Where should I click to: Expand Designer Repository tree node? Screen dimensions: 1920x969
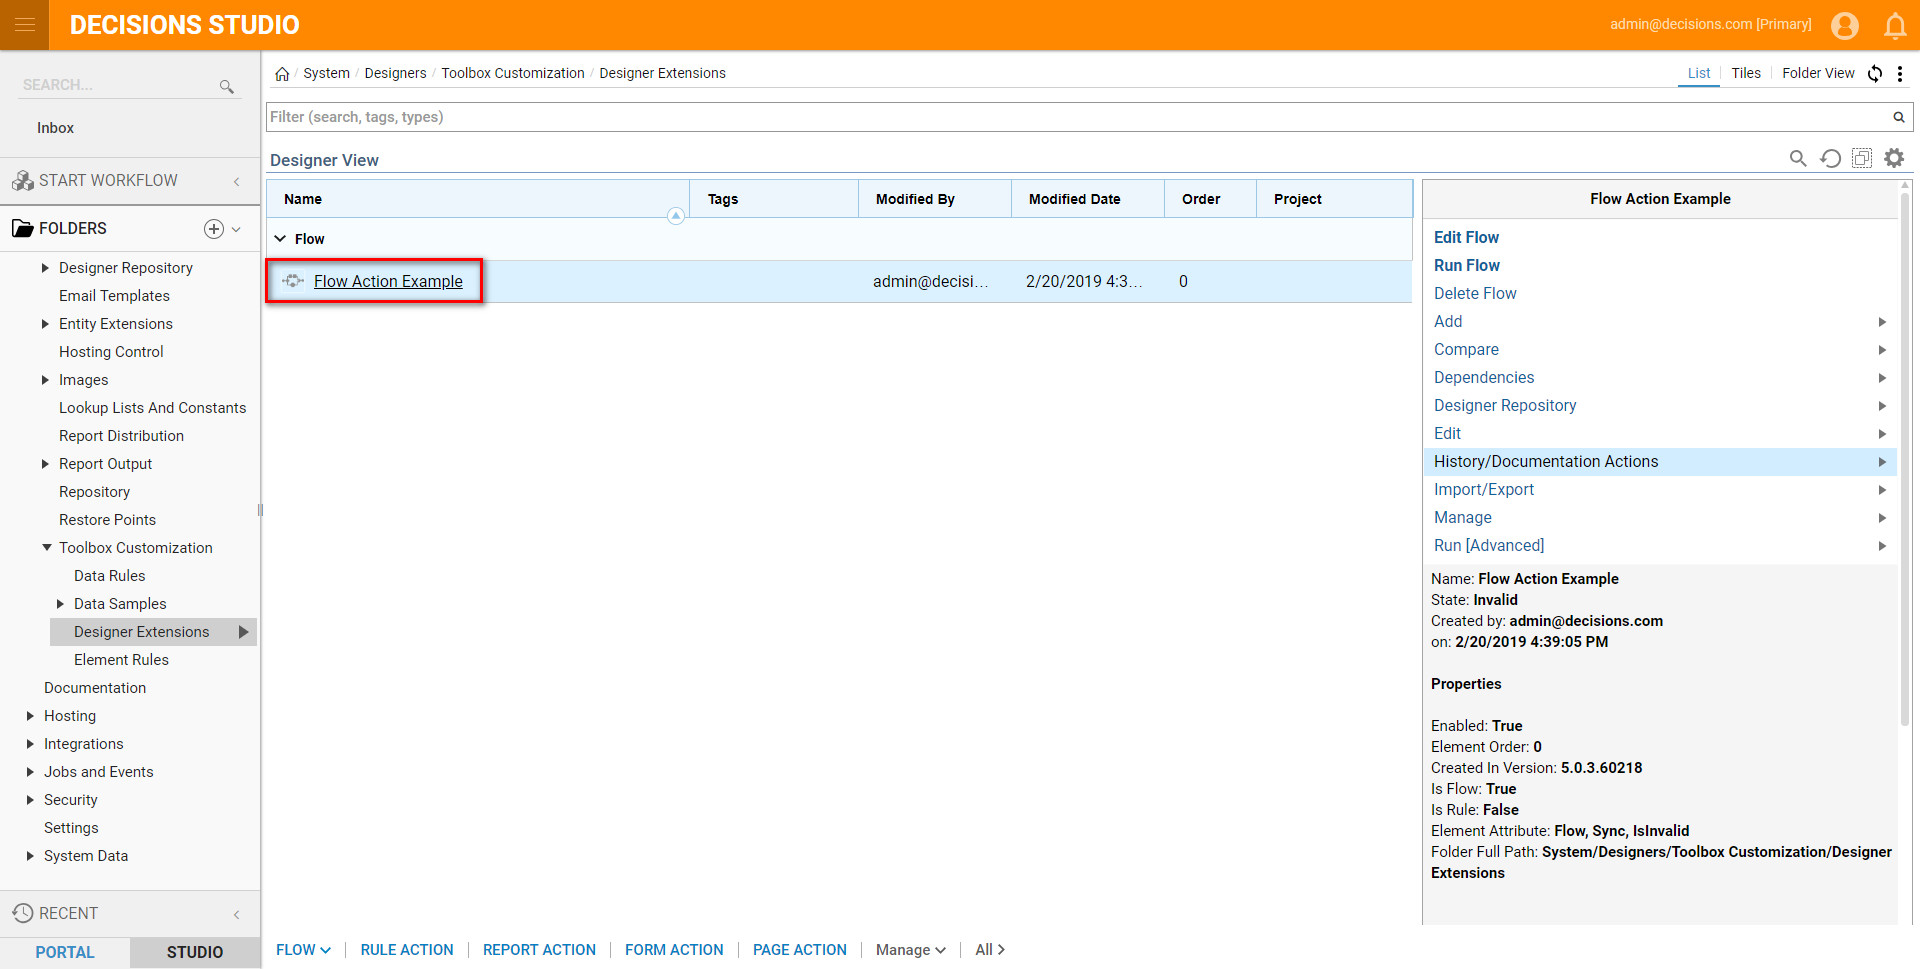[45, 268]
